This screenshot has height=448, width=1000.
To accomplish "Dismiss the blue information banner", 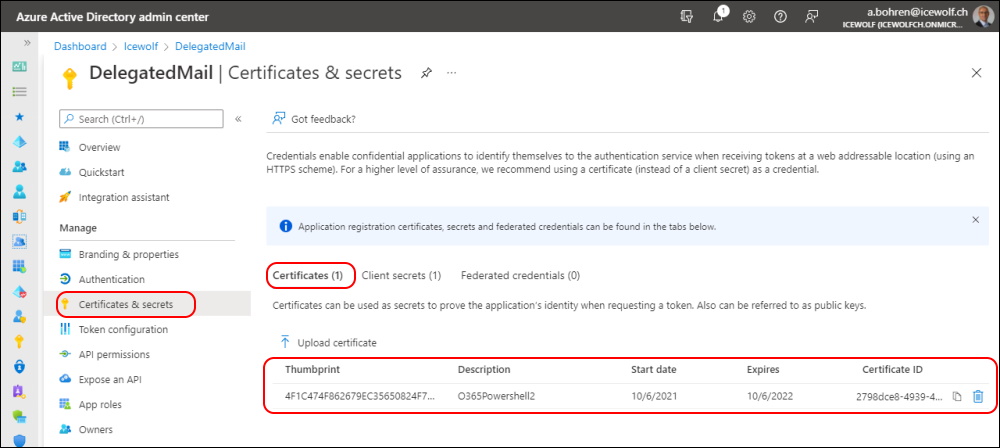I will (975, 220).
